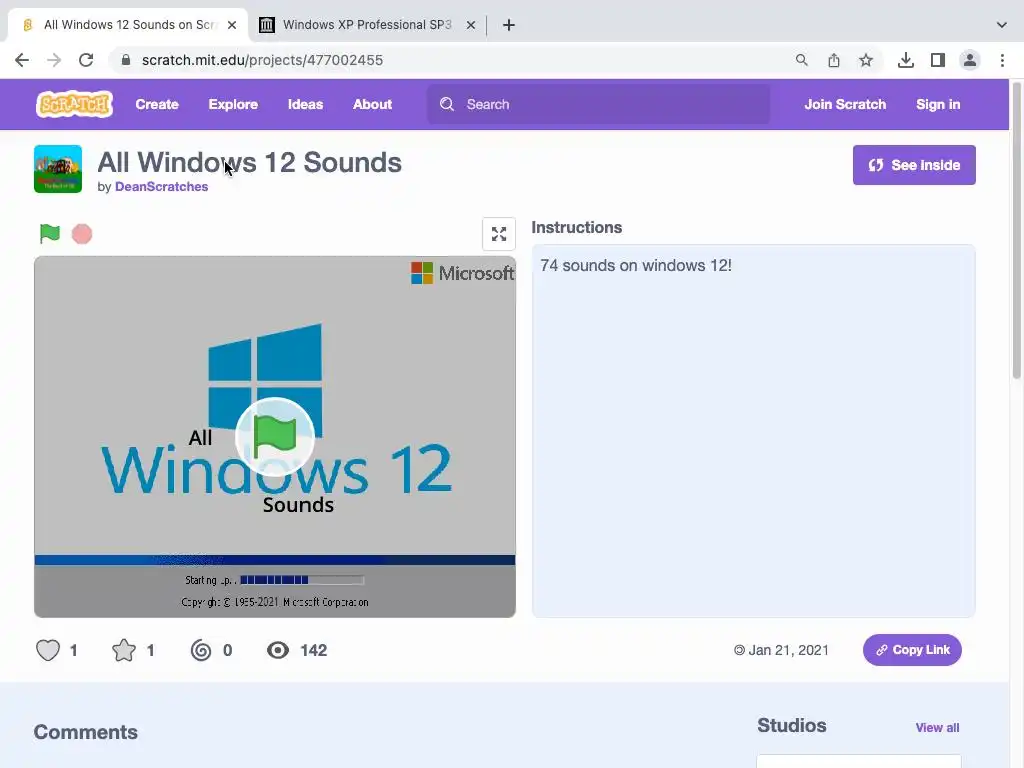The image size is (1024, 768).
Task: Go forward in browser history
Action: pos(54,60)
